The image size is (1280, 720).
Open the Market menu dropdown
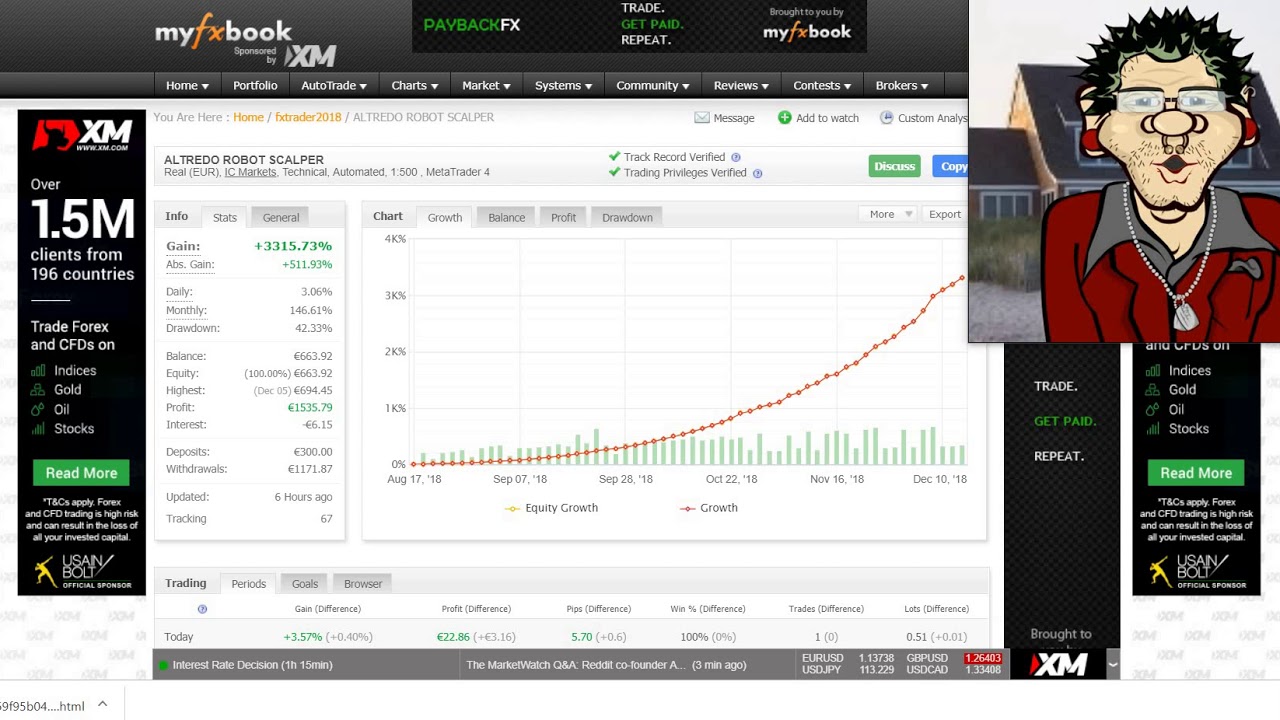click(x=486, y=86)
